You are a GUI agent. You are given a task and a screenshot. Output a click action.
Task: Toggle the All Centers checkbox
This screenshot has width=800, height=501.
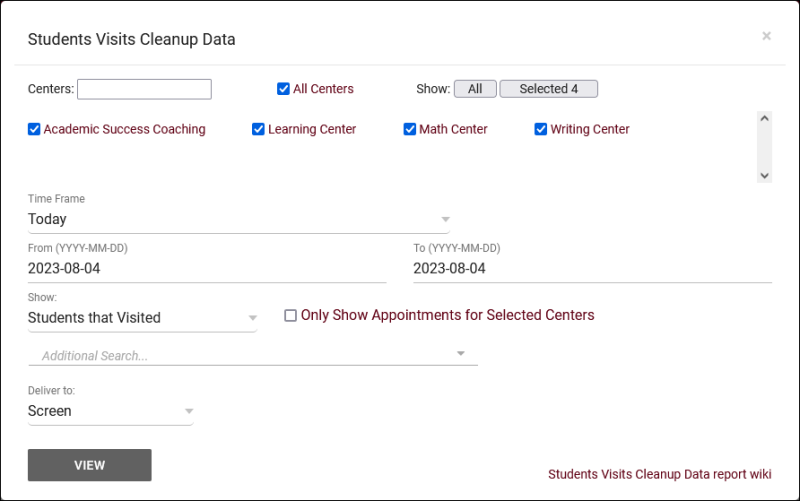point(283,89)
